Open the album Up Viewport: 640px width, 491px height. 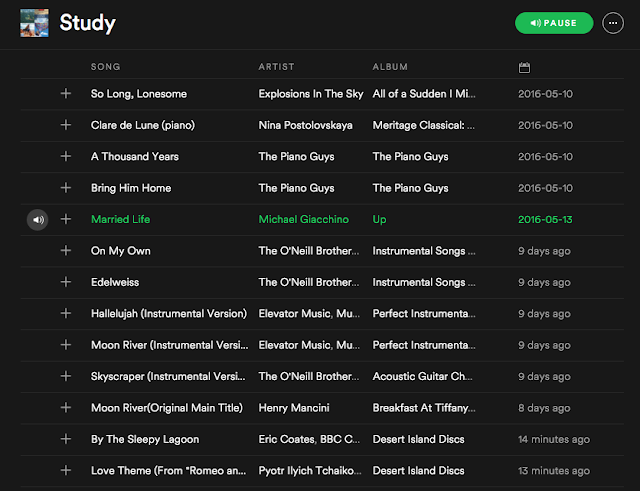pyautogui.click(x=379, y=220)
